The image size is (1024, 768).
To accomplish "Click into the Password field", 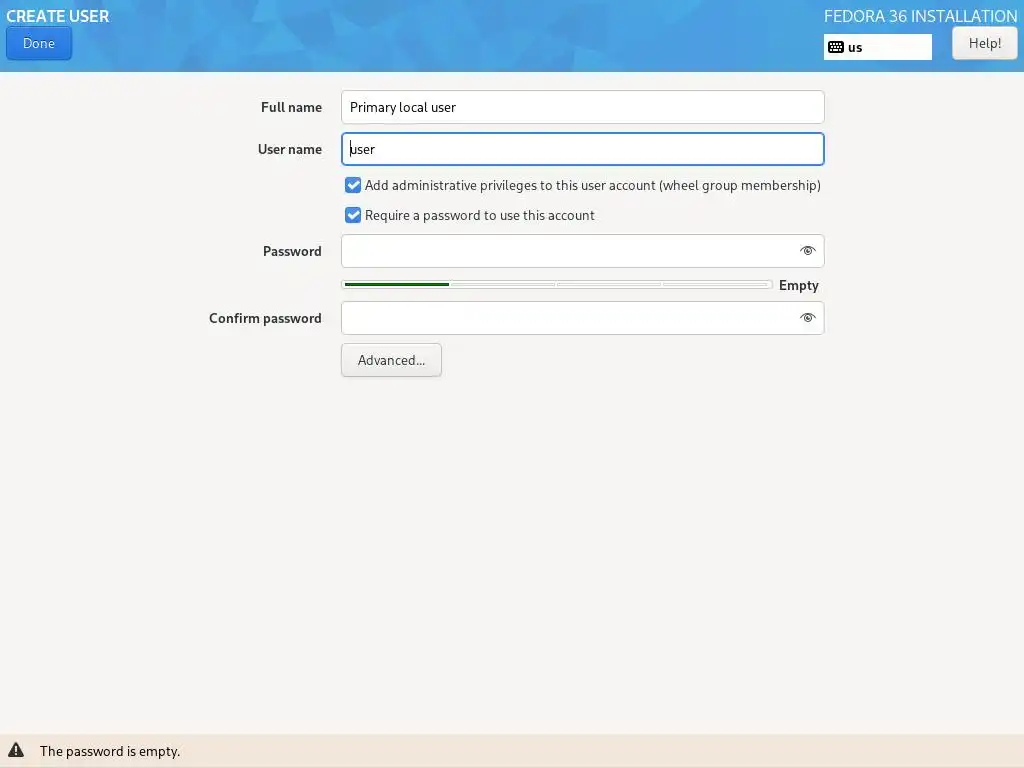I will click(x=583, y=251).
